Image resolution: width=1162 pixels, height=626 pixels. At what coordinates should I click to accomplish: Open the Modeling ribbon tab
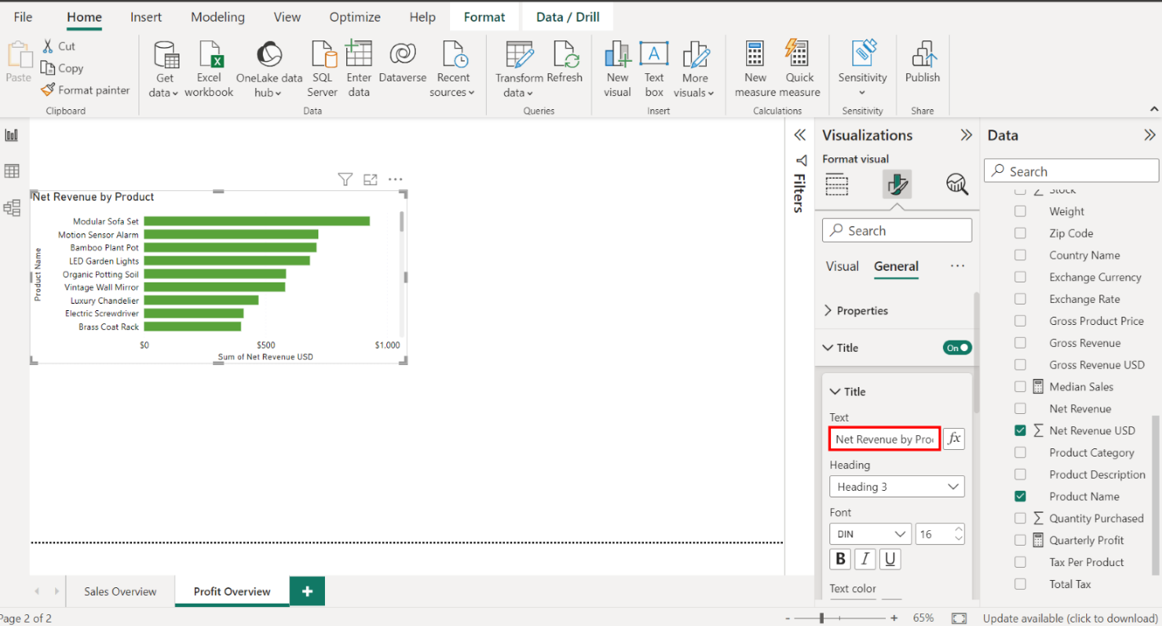pos(217,17)
